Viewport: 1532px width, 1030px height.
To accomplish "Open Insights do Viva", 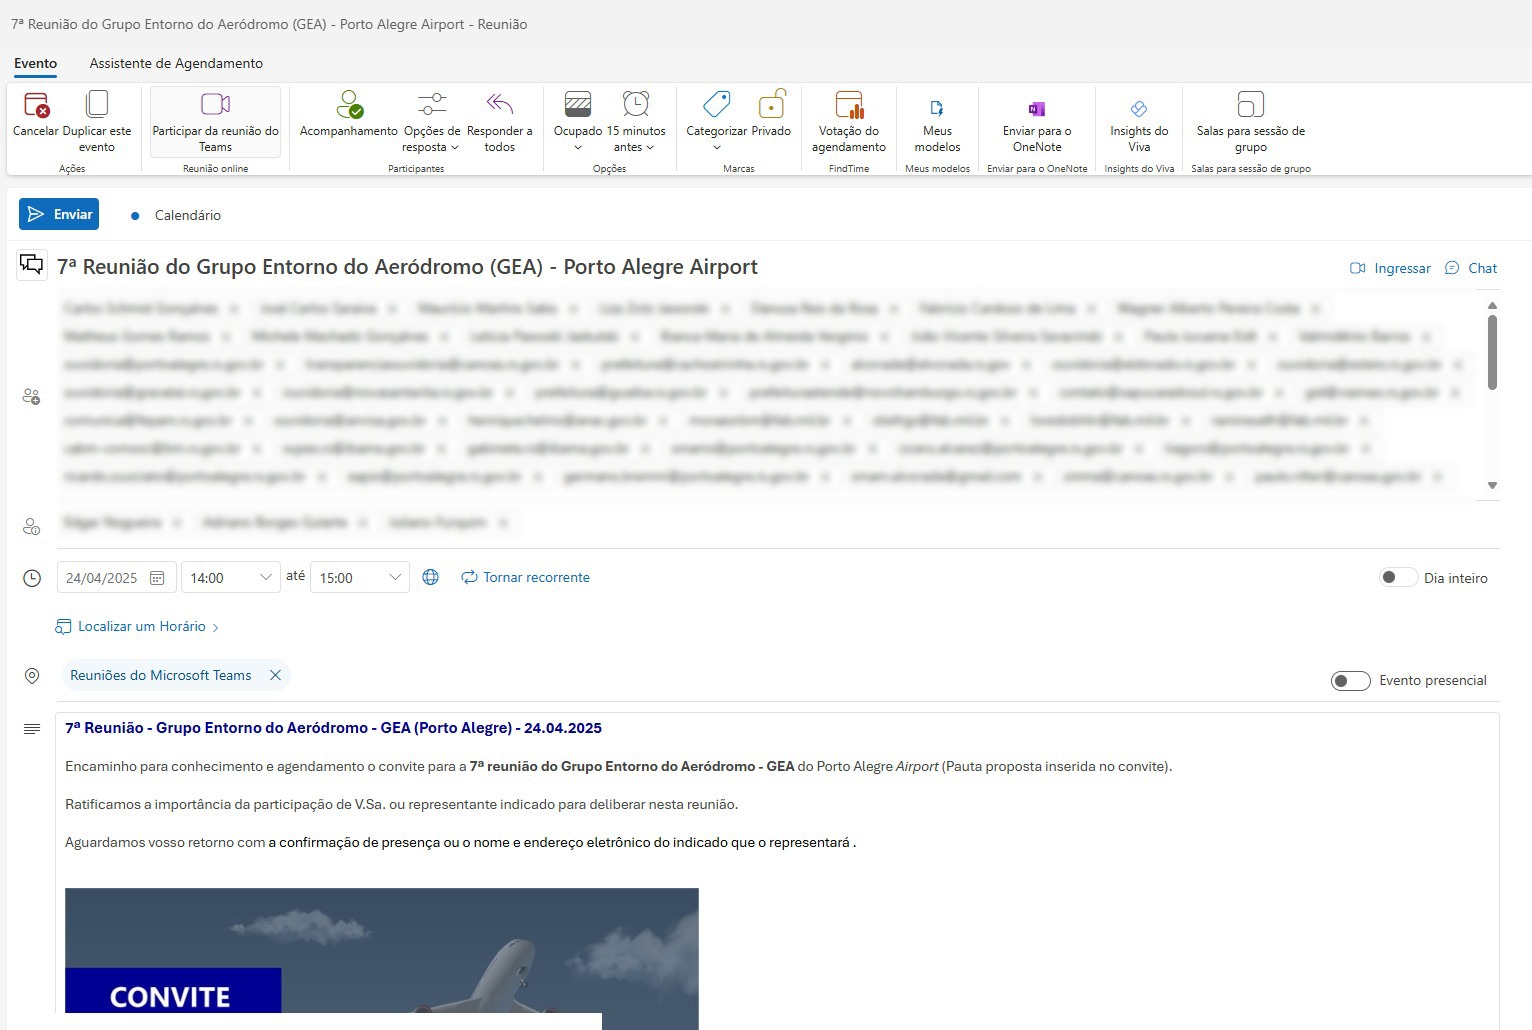I will pyautogui.click(x=1139, y=121).
